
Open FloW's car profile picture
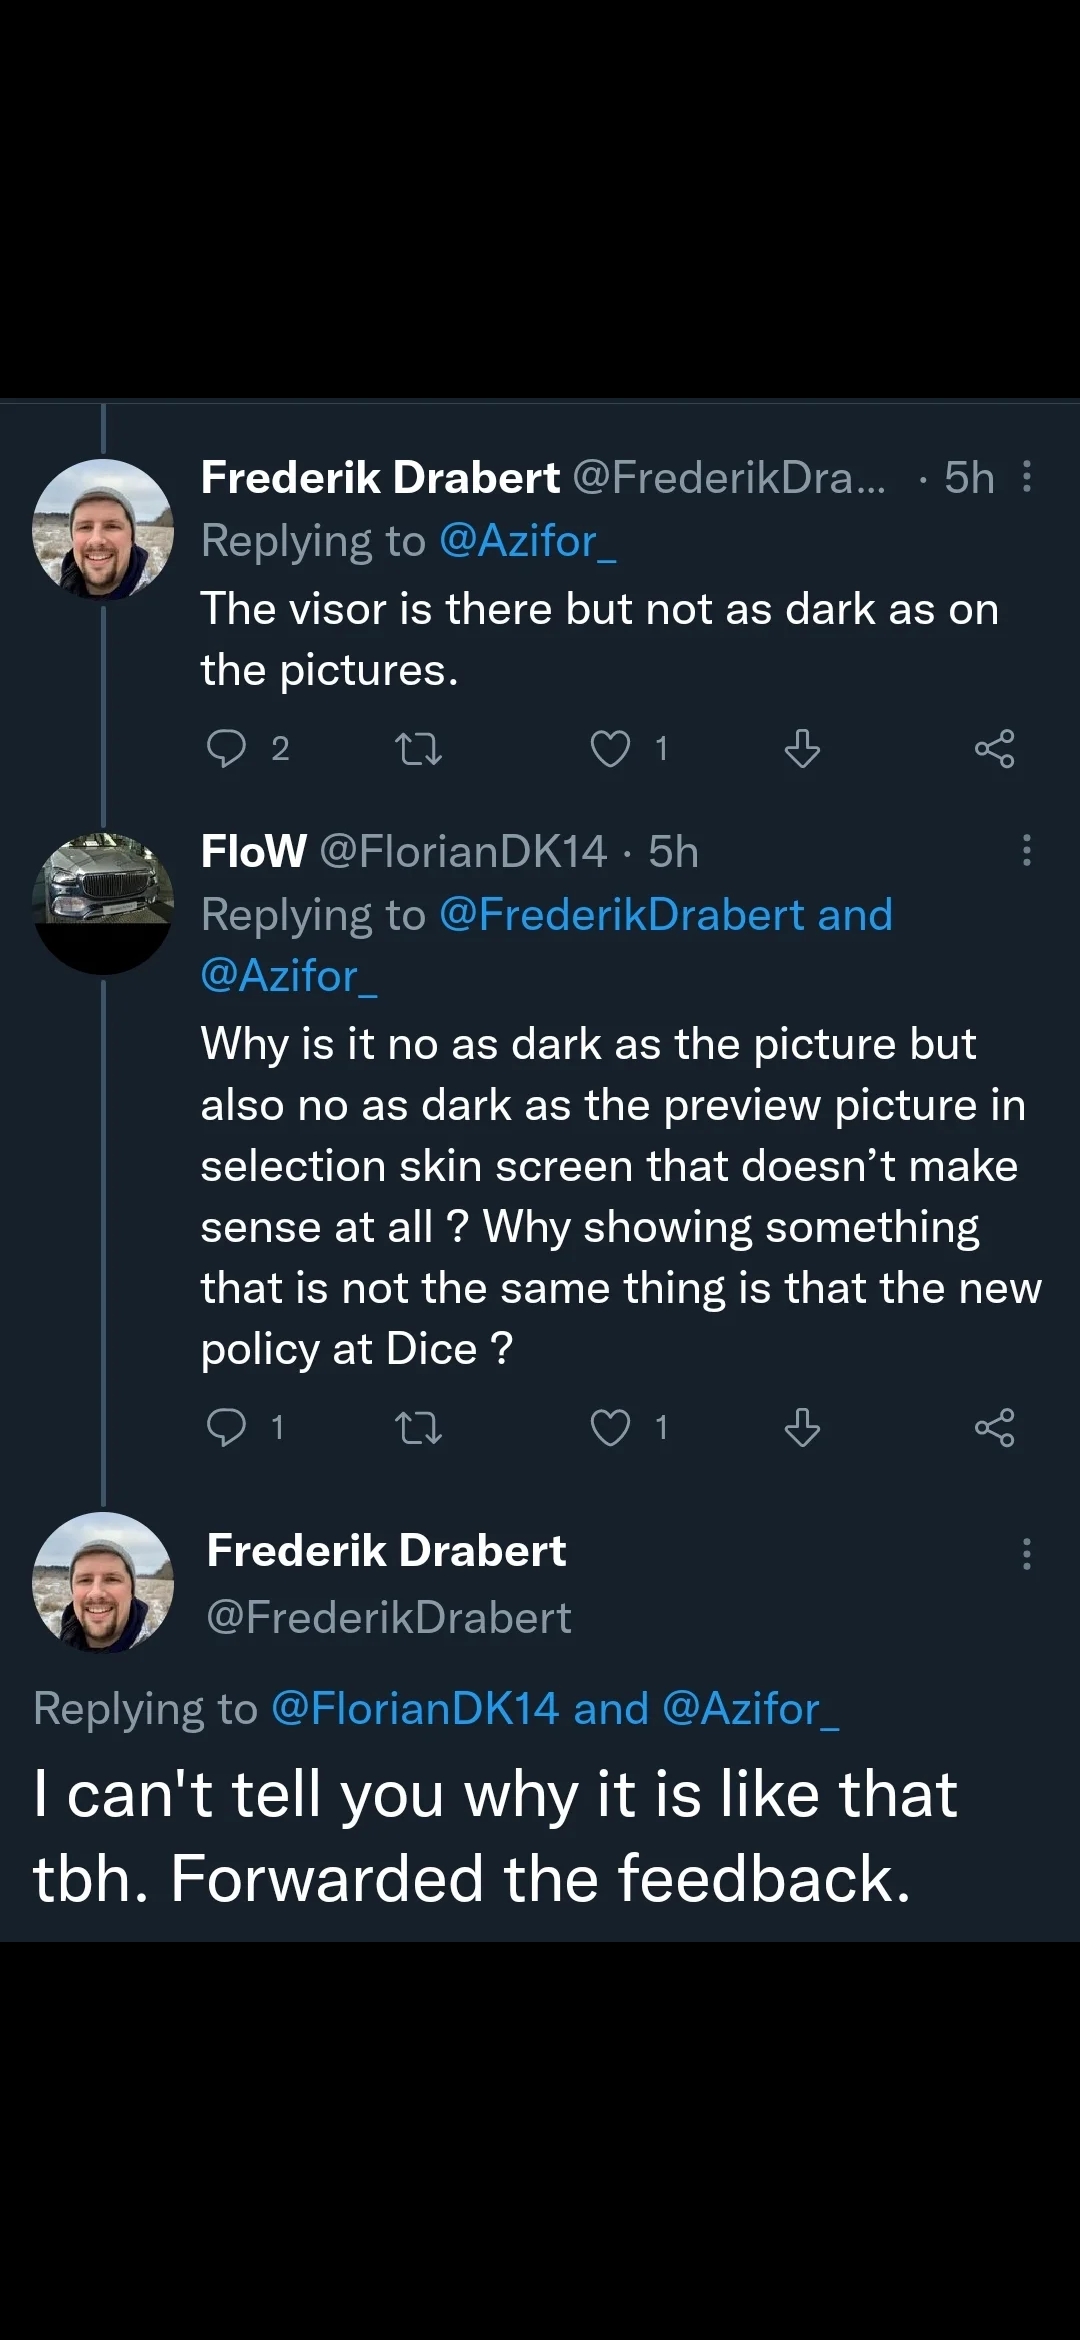click(x=103, y=903)
